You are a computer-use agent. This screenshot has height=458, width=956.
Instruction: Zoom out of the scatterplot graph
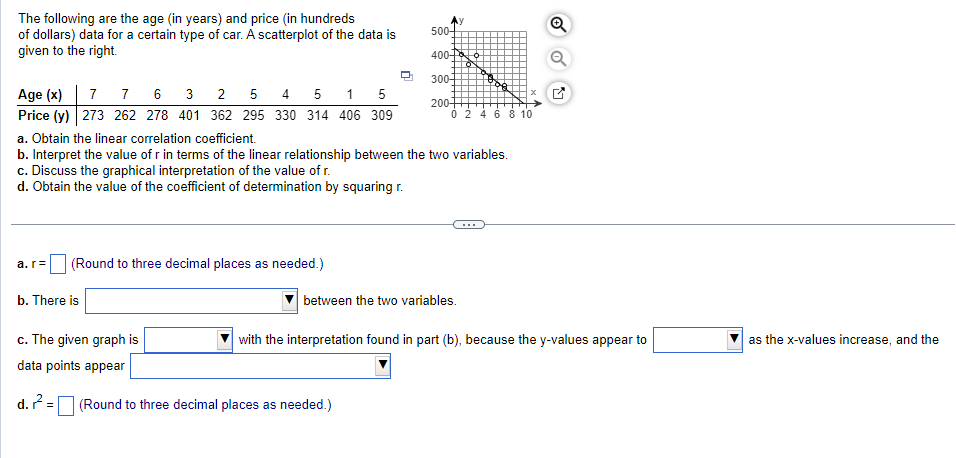(559, 59)
